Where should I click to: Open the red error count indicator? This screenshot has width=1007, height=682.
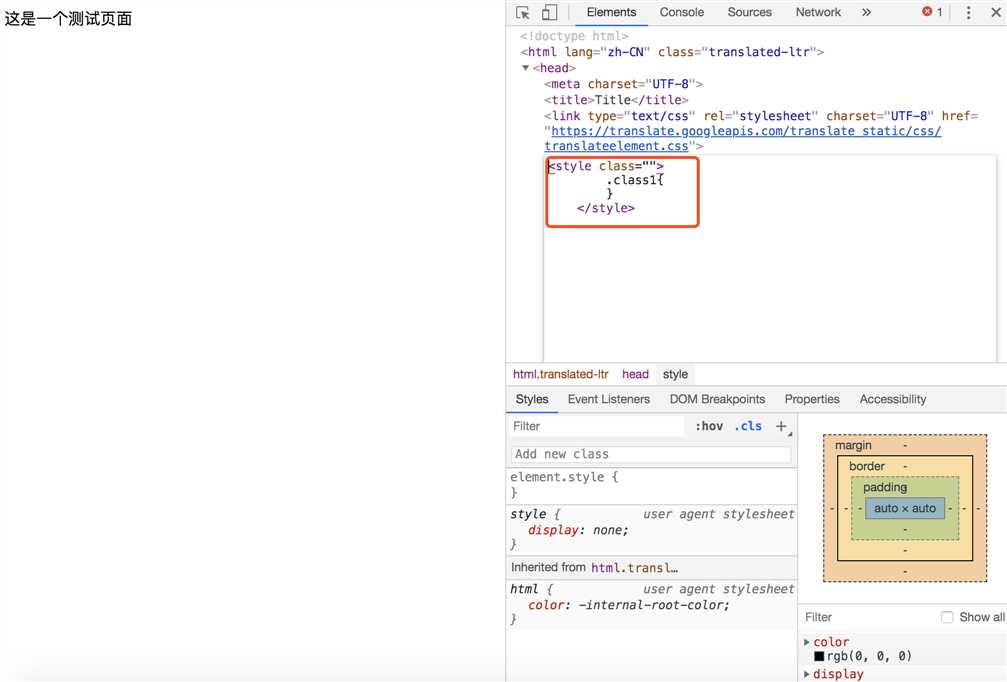pos(932,12)
